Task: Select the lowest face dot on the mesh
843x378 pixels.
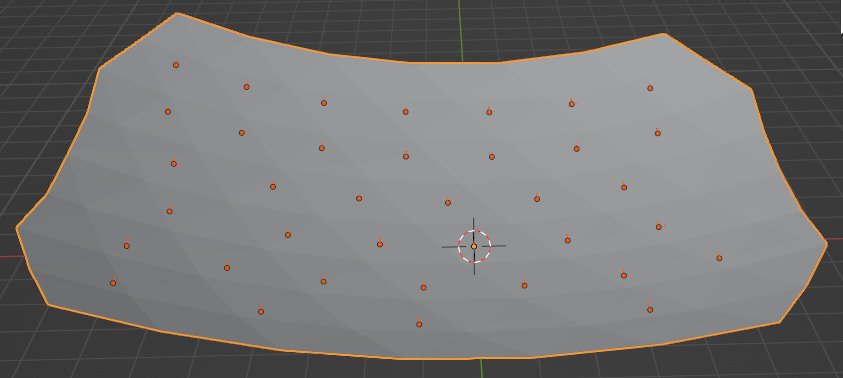Action: click(x=419, y=324)
